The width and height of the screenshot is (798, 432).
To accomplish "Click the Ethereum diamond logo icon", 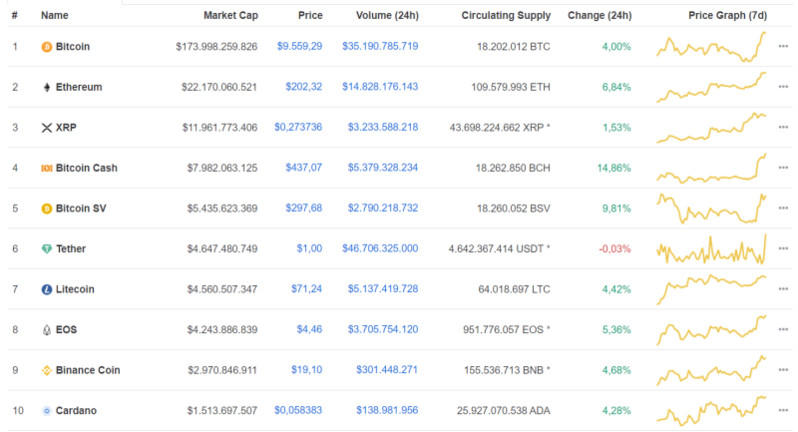I will (x=46, y=87).
